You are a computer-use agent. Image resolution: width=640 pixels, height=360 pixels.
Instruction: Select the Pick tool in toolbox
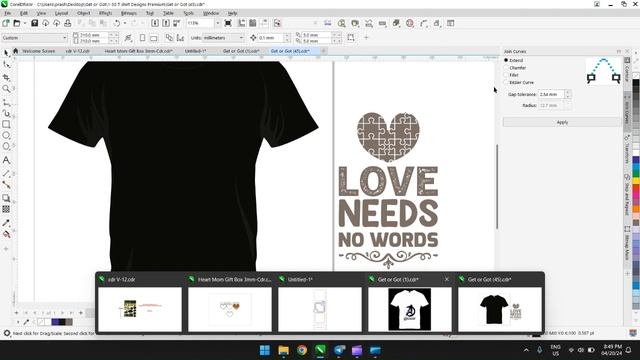point(6,53)
